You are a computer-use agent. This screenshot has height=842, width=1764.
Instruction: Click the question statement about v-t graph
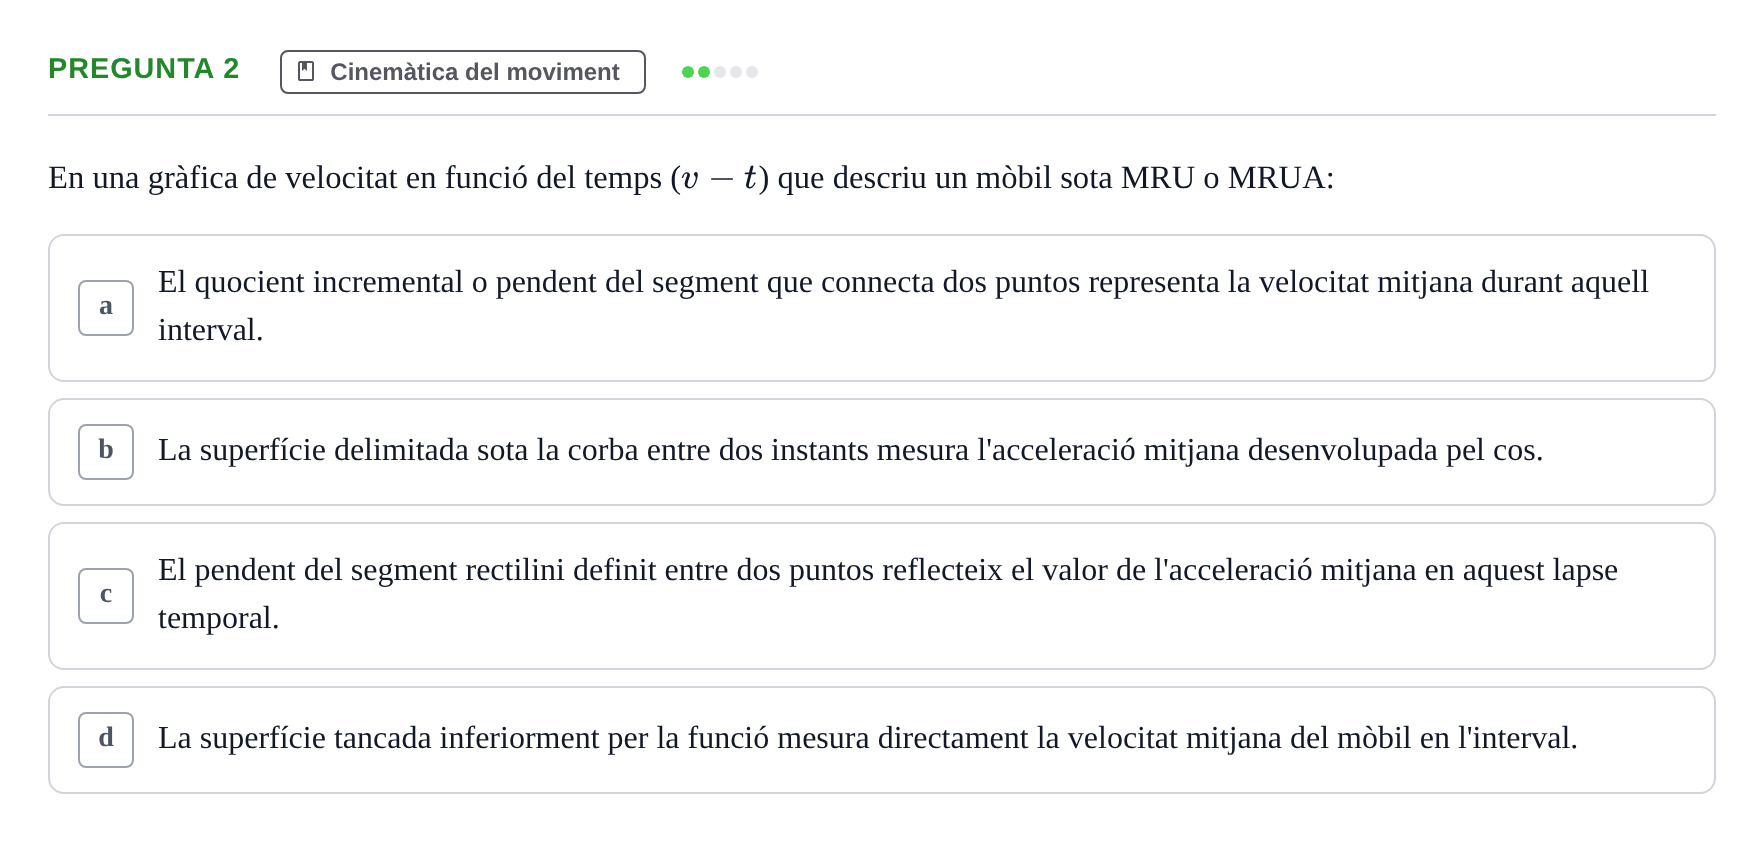691,178
